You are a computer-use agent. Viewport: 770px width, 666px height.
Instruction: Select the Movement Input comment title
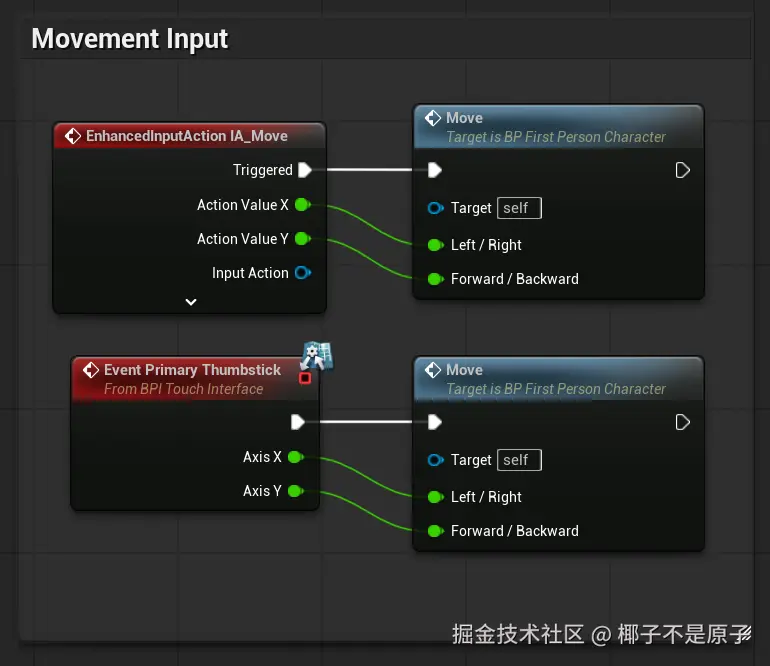pos(130,39)
